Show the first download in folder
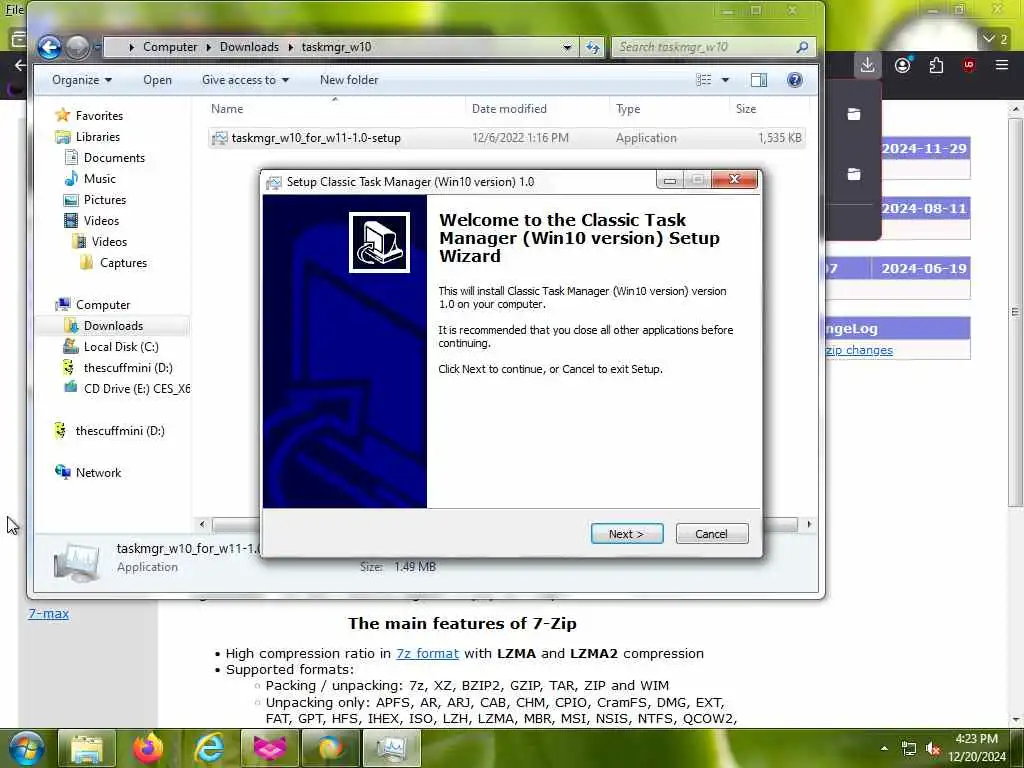 click(x=854, y=114)
